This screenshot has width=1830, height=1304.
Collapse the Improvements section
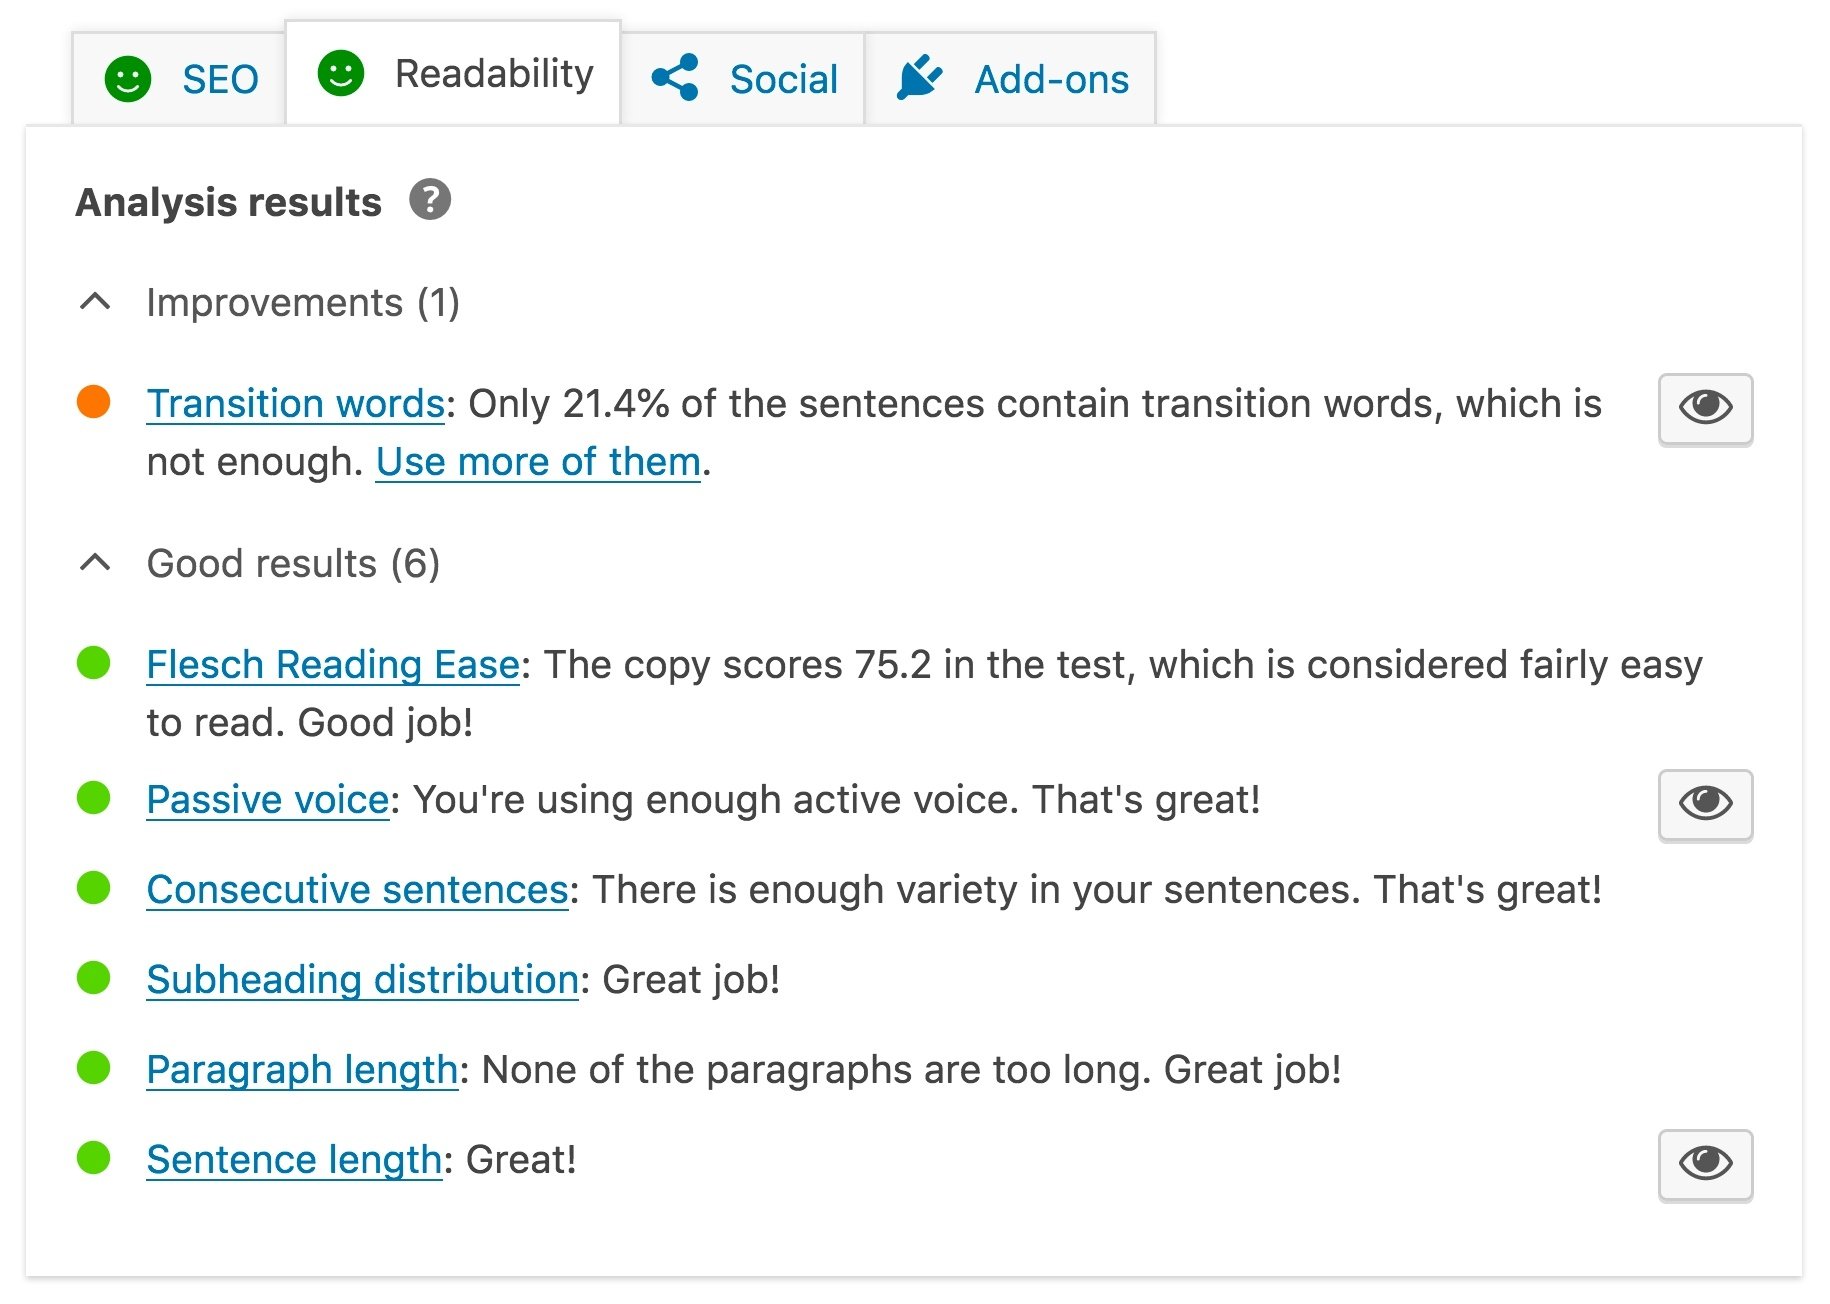pos(96,301)
